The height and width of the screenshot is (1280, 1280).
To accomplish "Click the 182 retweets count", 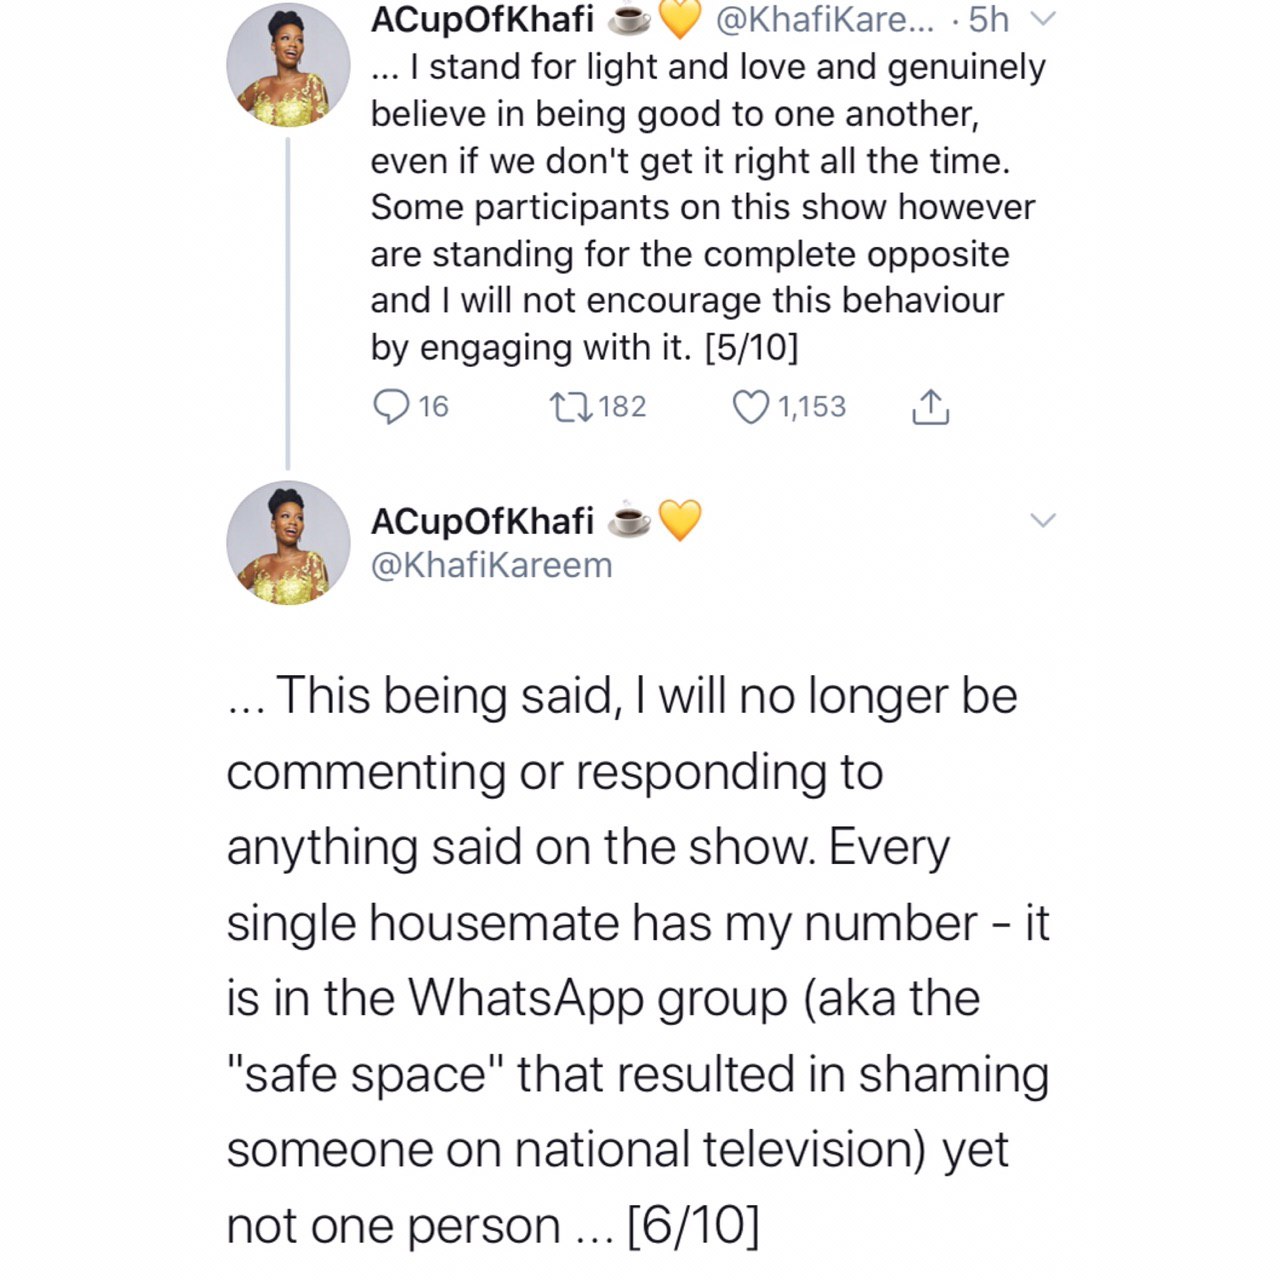I will pos(622,407).
